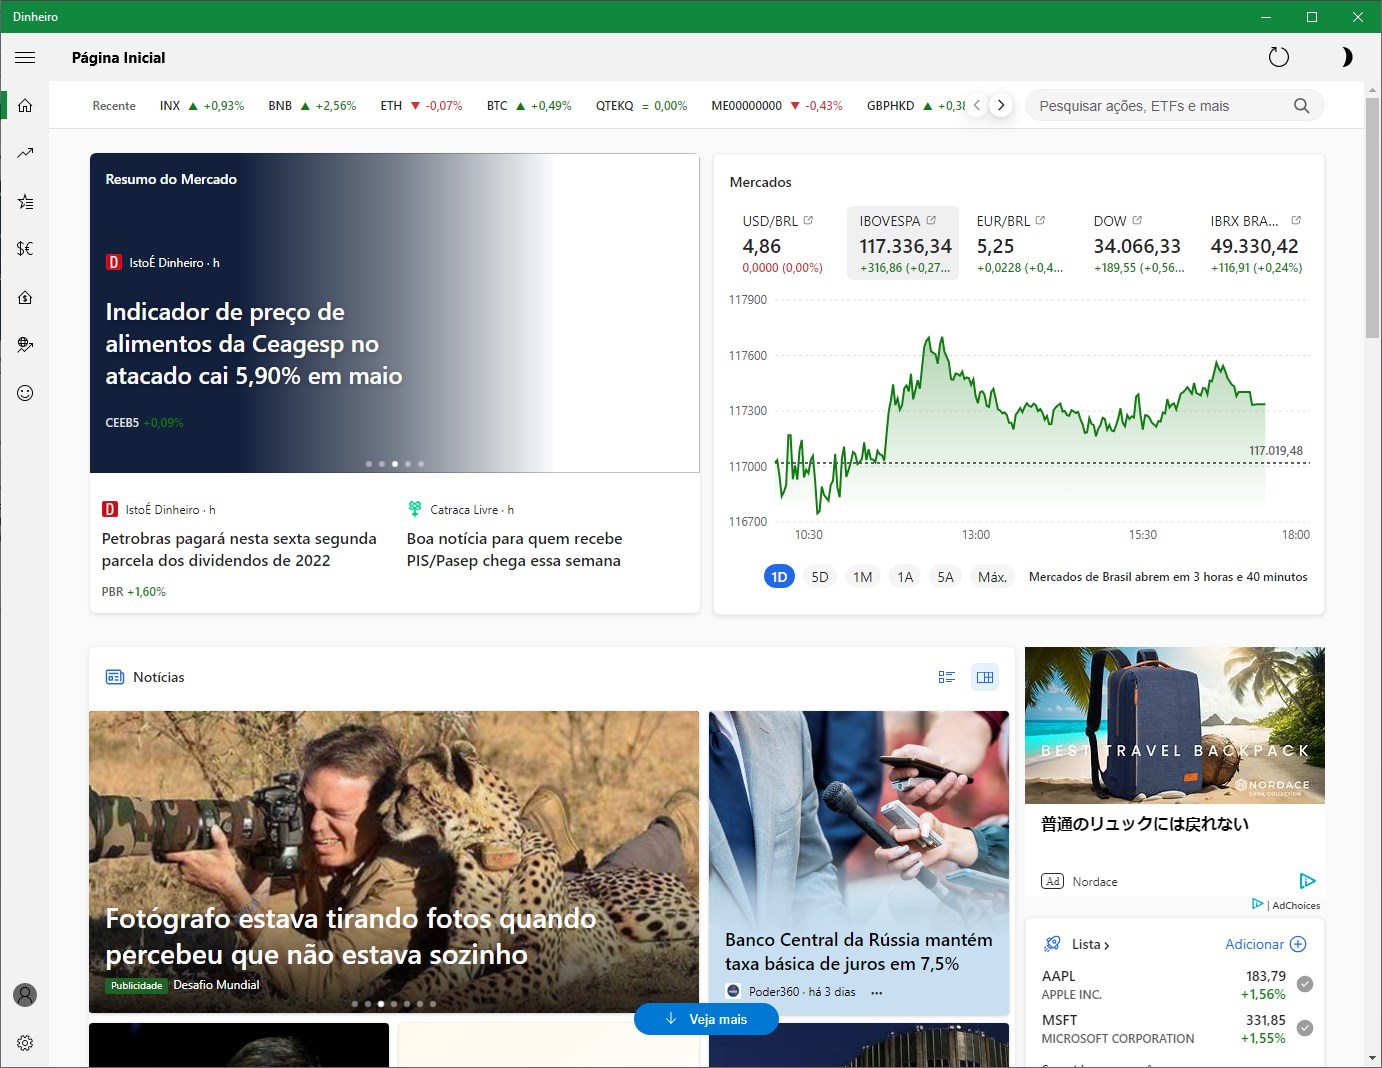
Task: Go to Home in the sidebar
Action: (x=25, y=105)
